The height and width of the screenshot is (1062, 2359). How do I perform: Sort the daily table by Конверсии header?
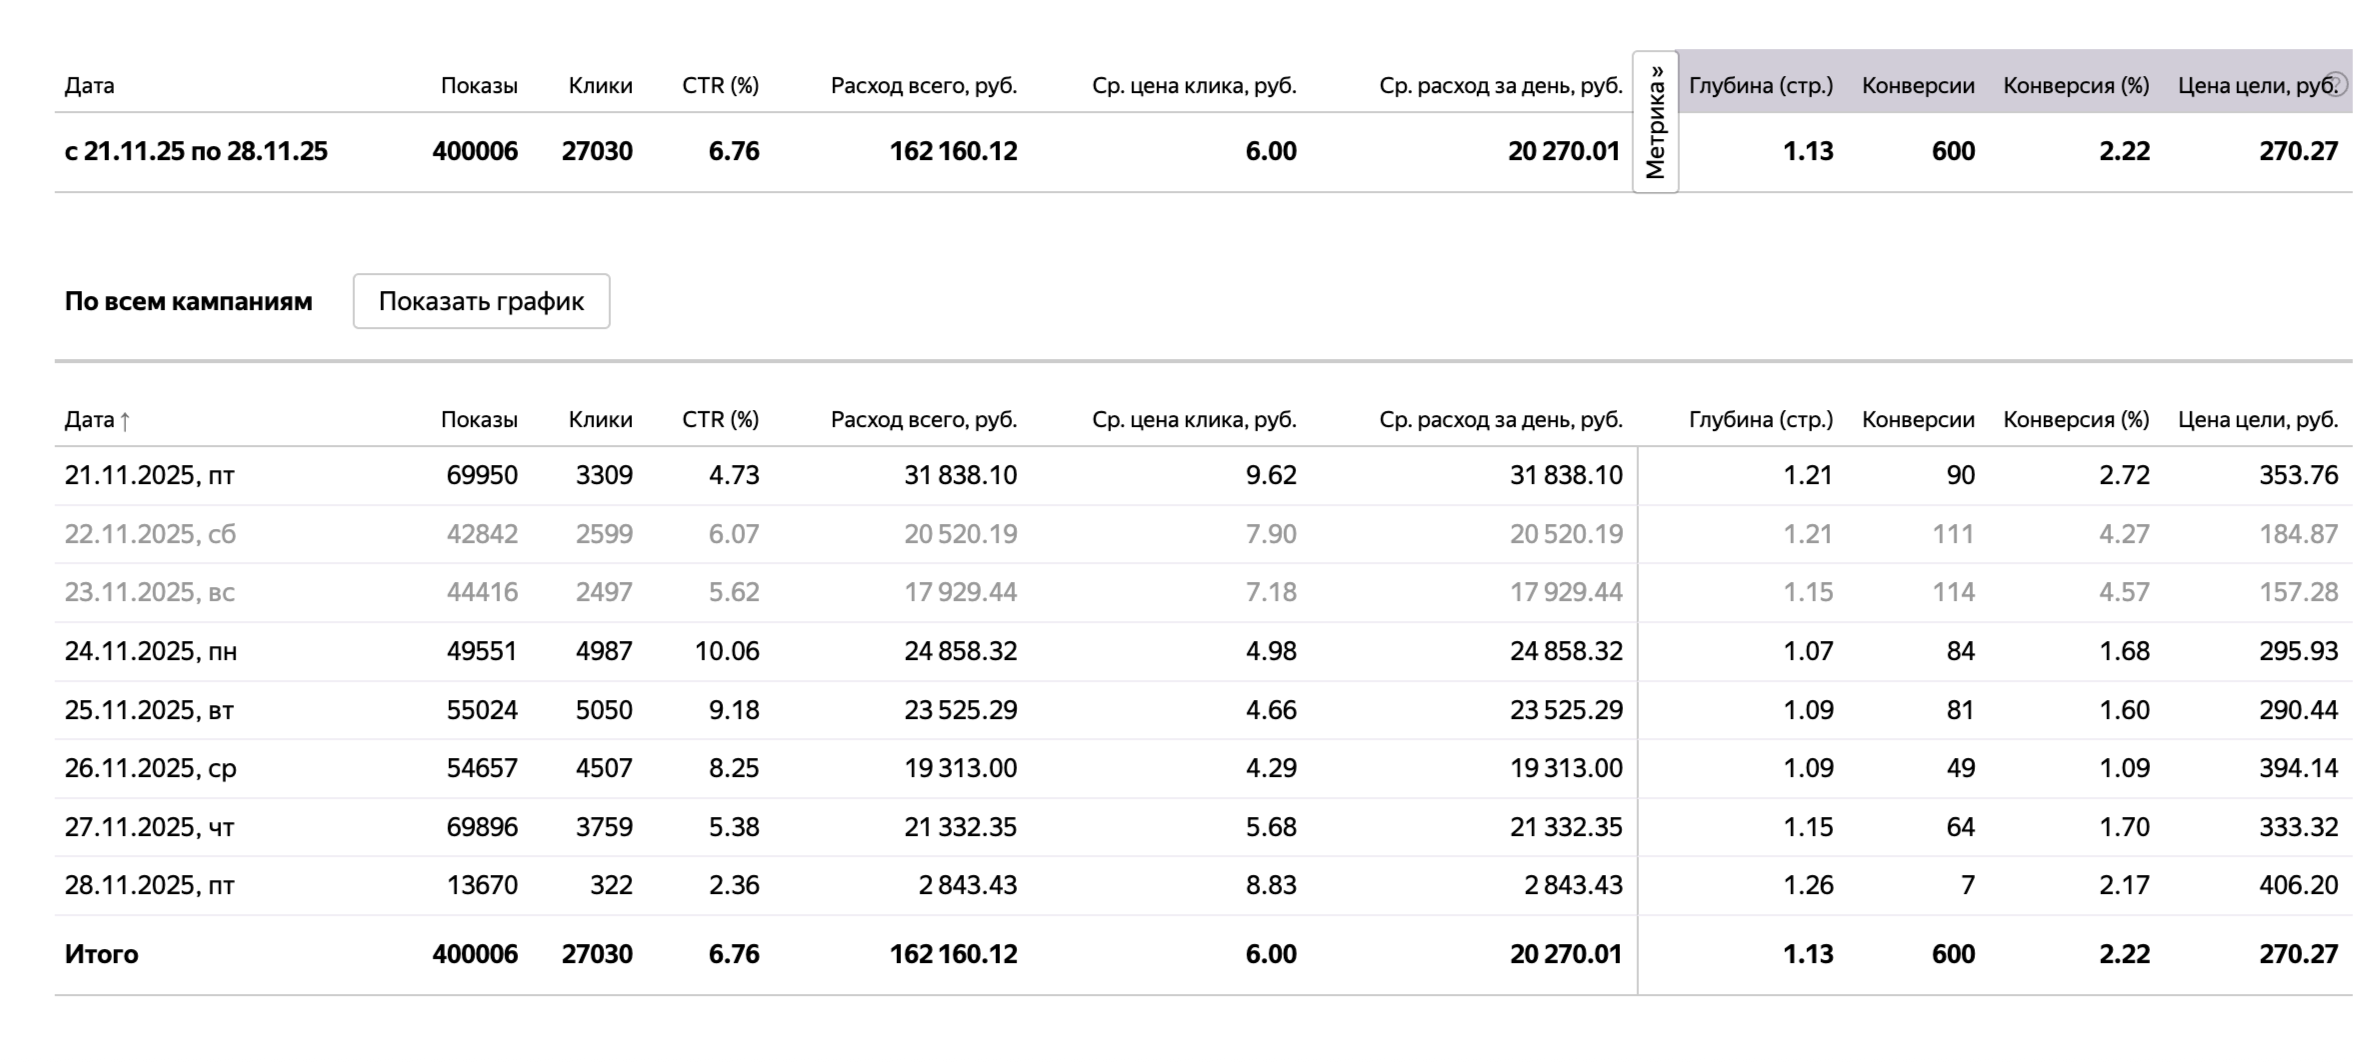point(1917,420)
